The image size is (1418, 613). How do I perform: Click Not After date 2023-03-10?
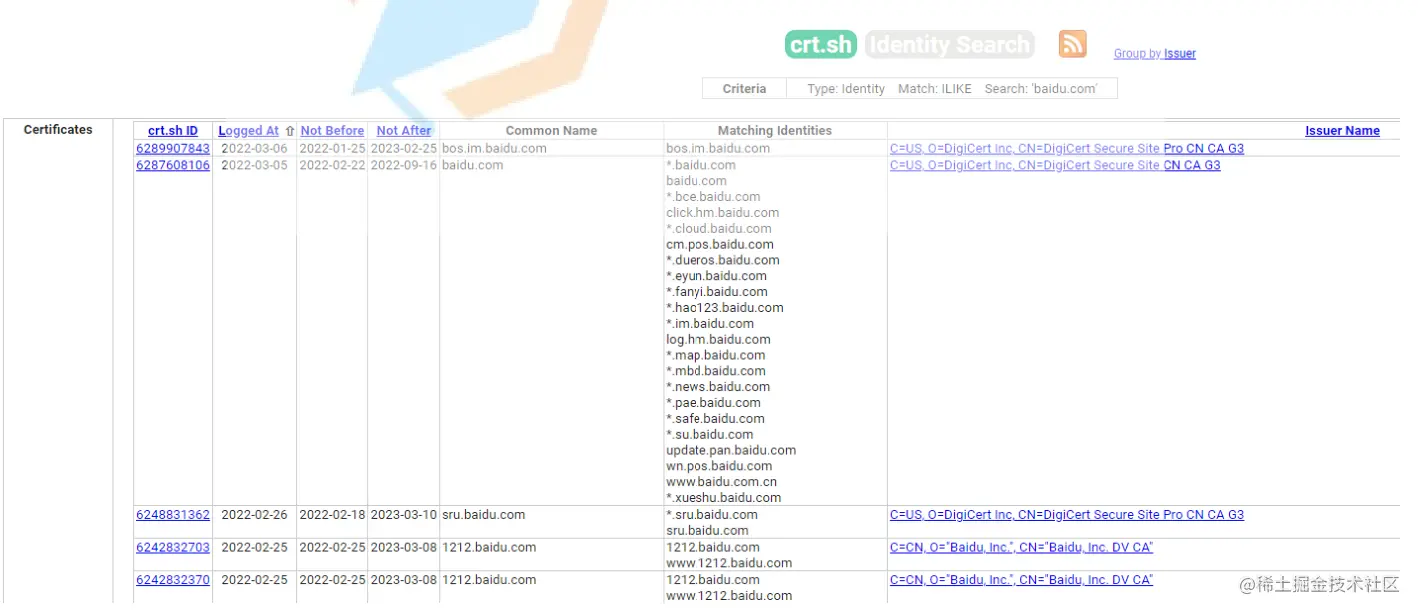(x=404, y=516)
